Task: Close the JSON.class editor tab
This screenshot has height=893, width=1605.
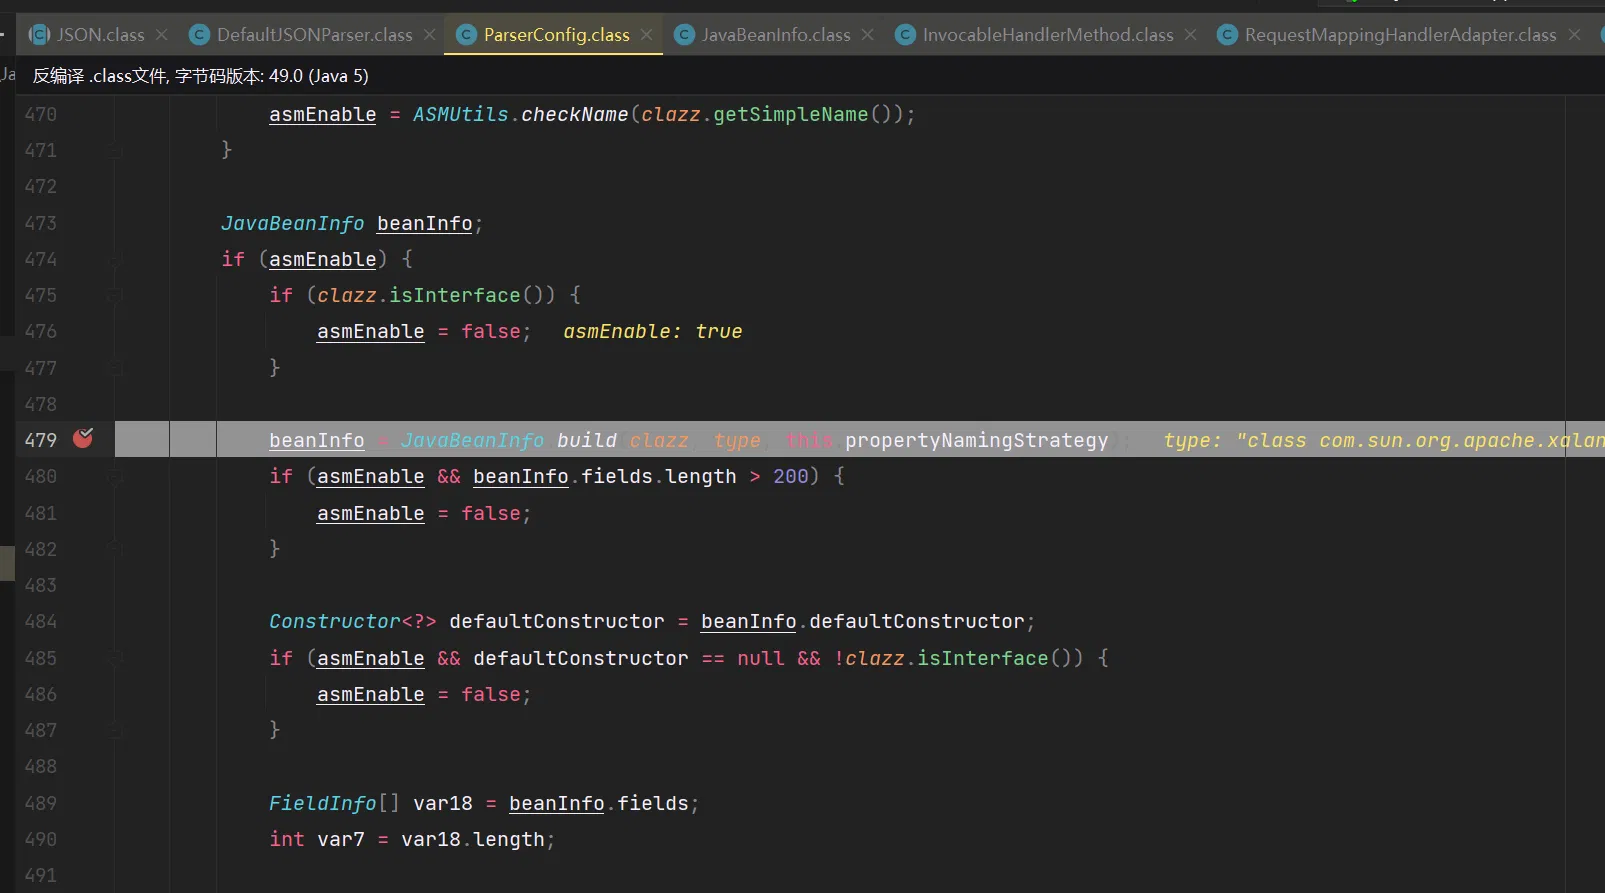Action: (x=161, y=35)
